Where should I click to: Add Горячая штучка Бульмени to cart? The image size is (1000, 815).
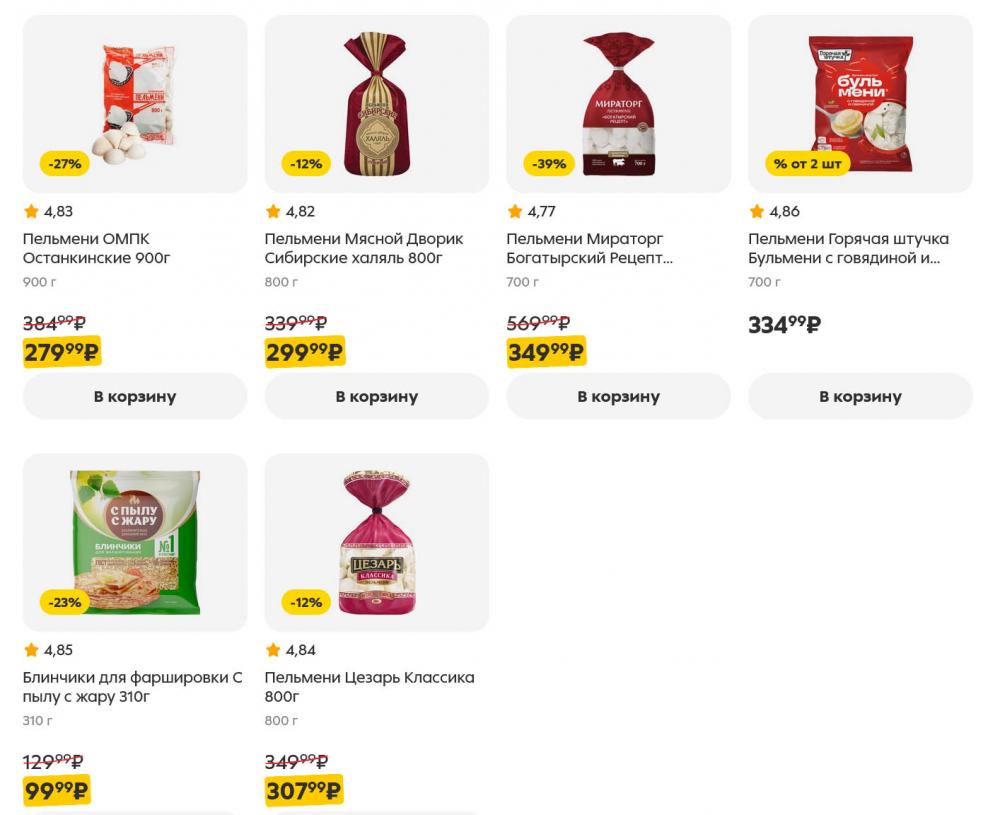(860, 396)
